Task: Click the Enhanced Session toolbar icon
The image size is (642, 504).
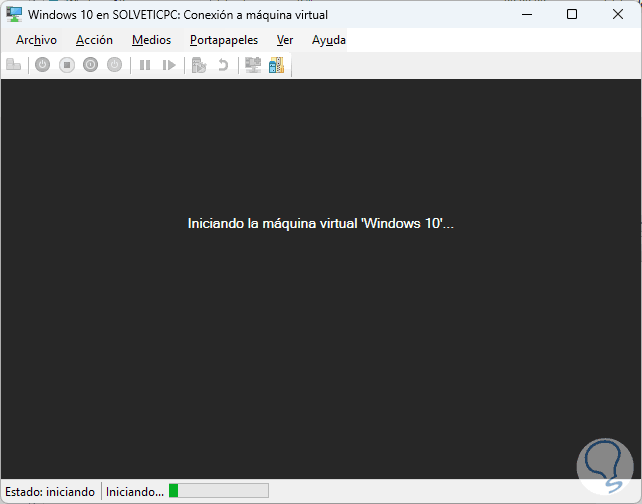Action: [x=253, y=65]
